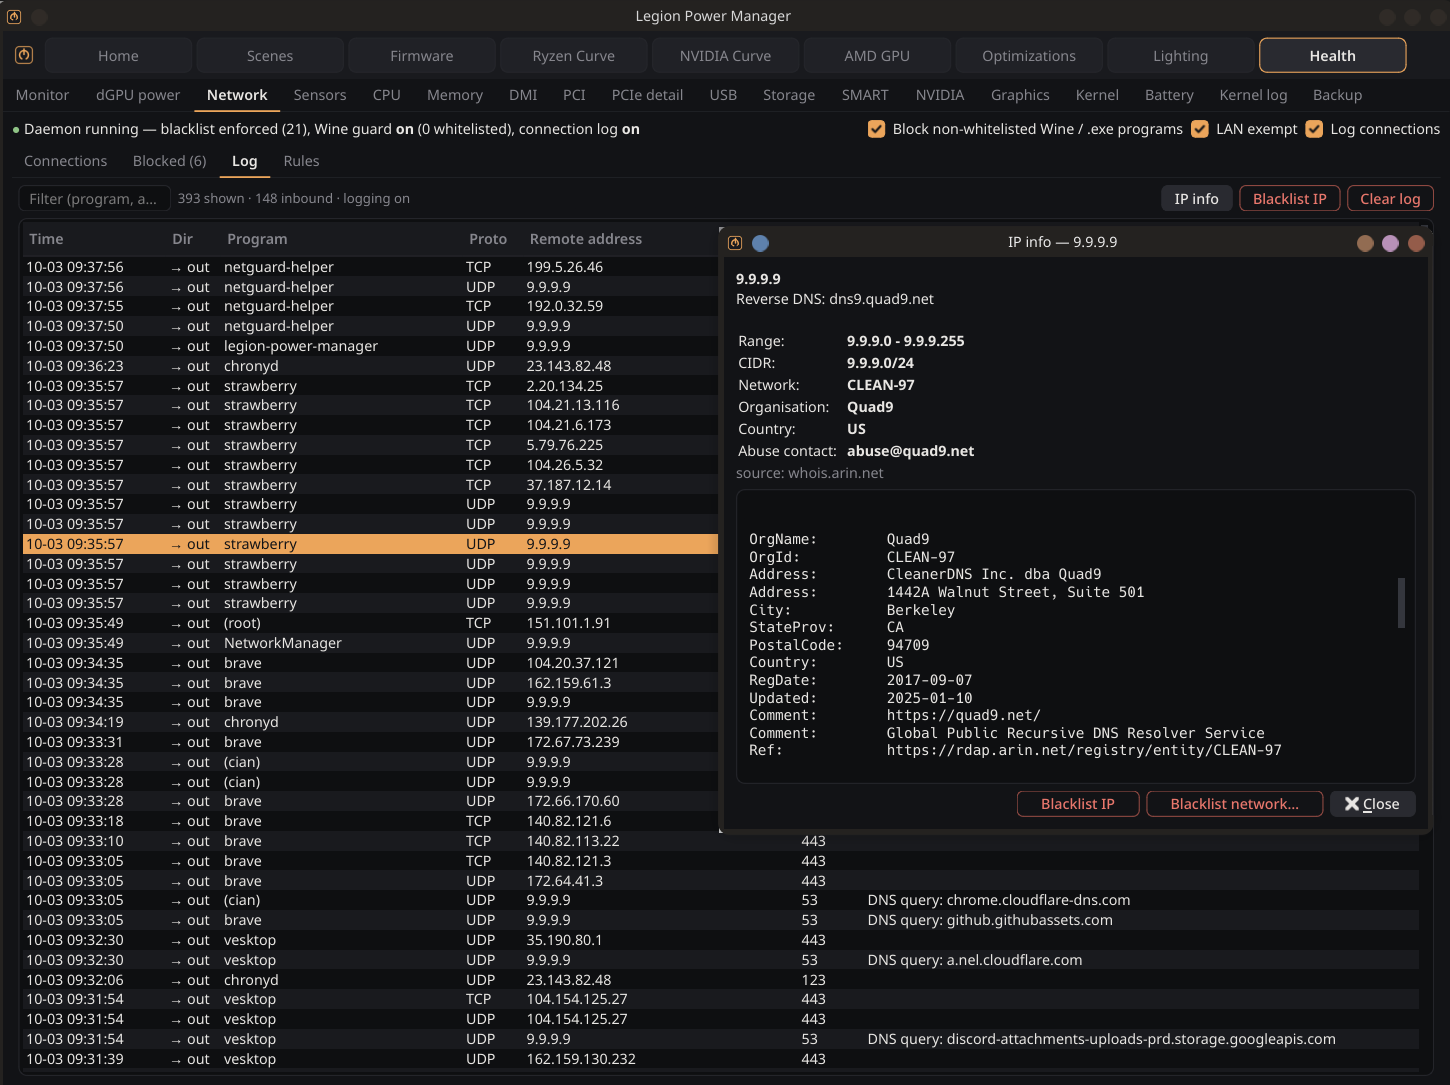Switch to the Battery sub-tab
The width and height of the screenshot is (1450, 1085).
pyautogui.click(x=1169, y=95)
